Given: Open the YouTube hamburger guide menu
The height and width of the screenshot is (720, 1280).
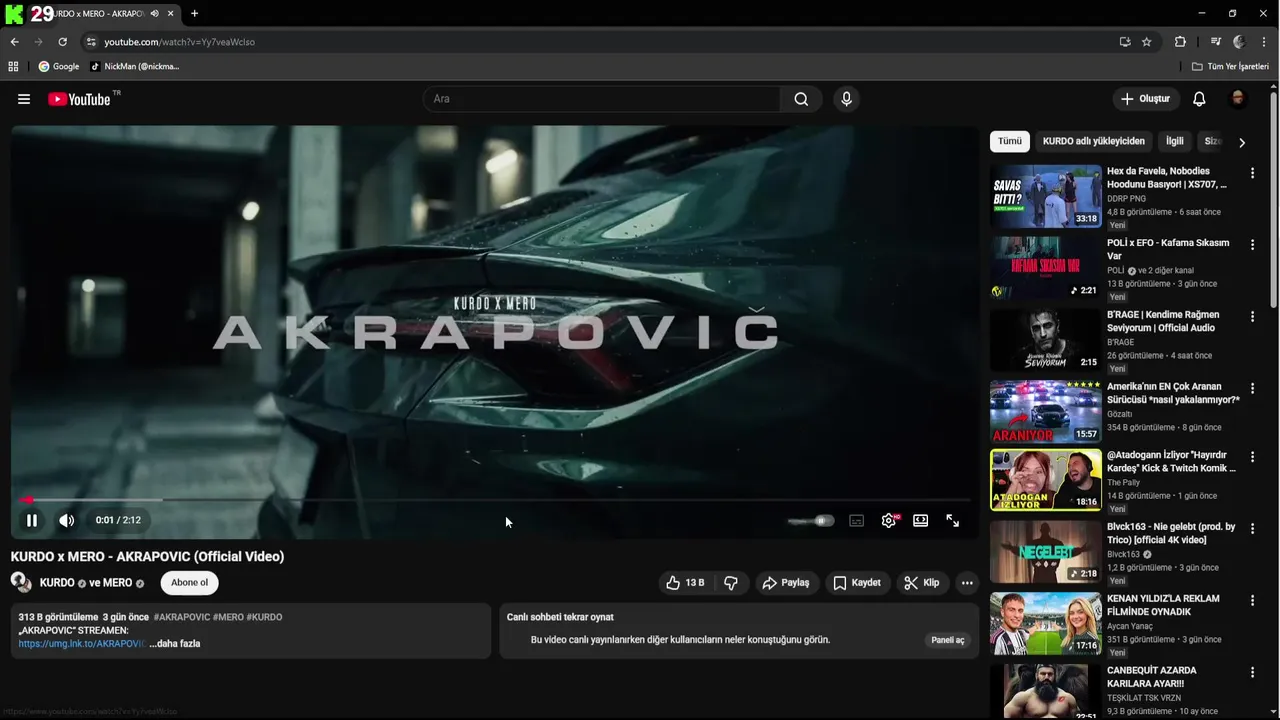Looking at the screenshot, I should tap(24, 99).
